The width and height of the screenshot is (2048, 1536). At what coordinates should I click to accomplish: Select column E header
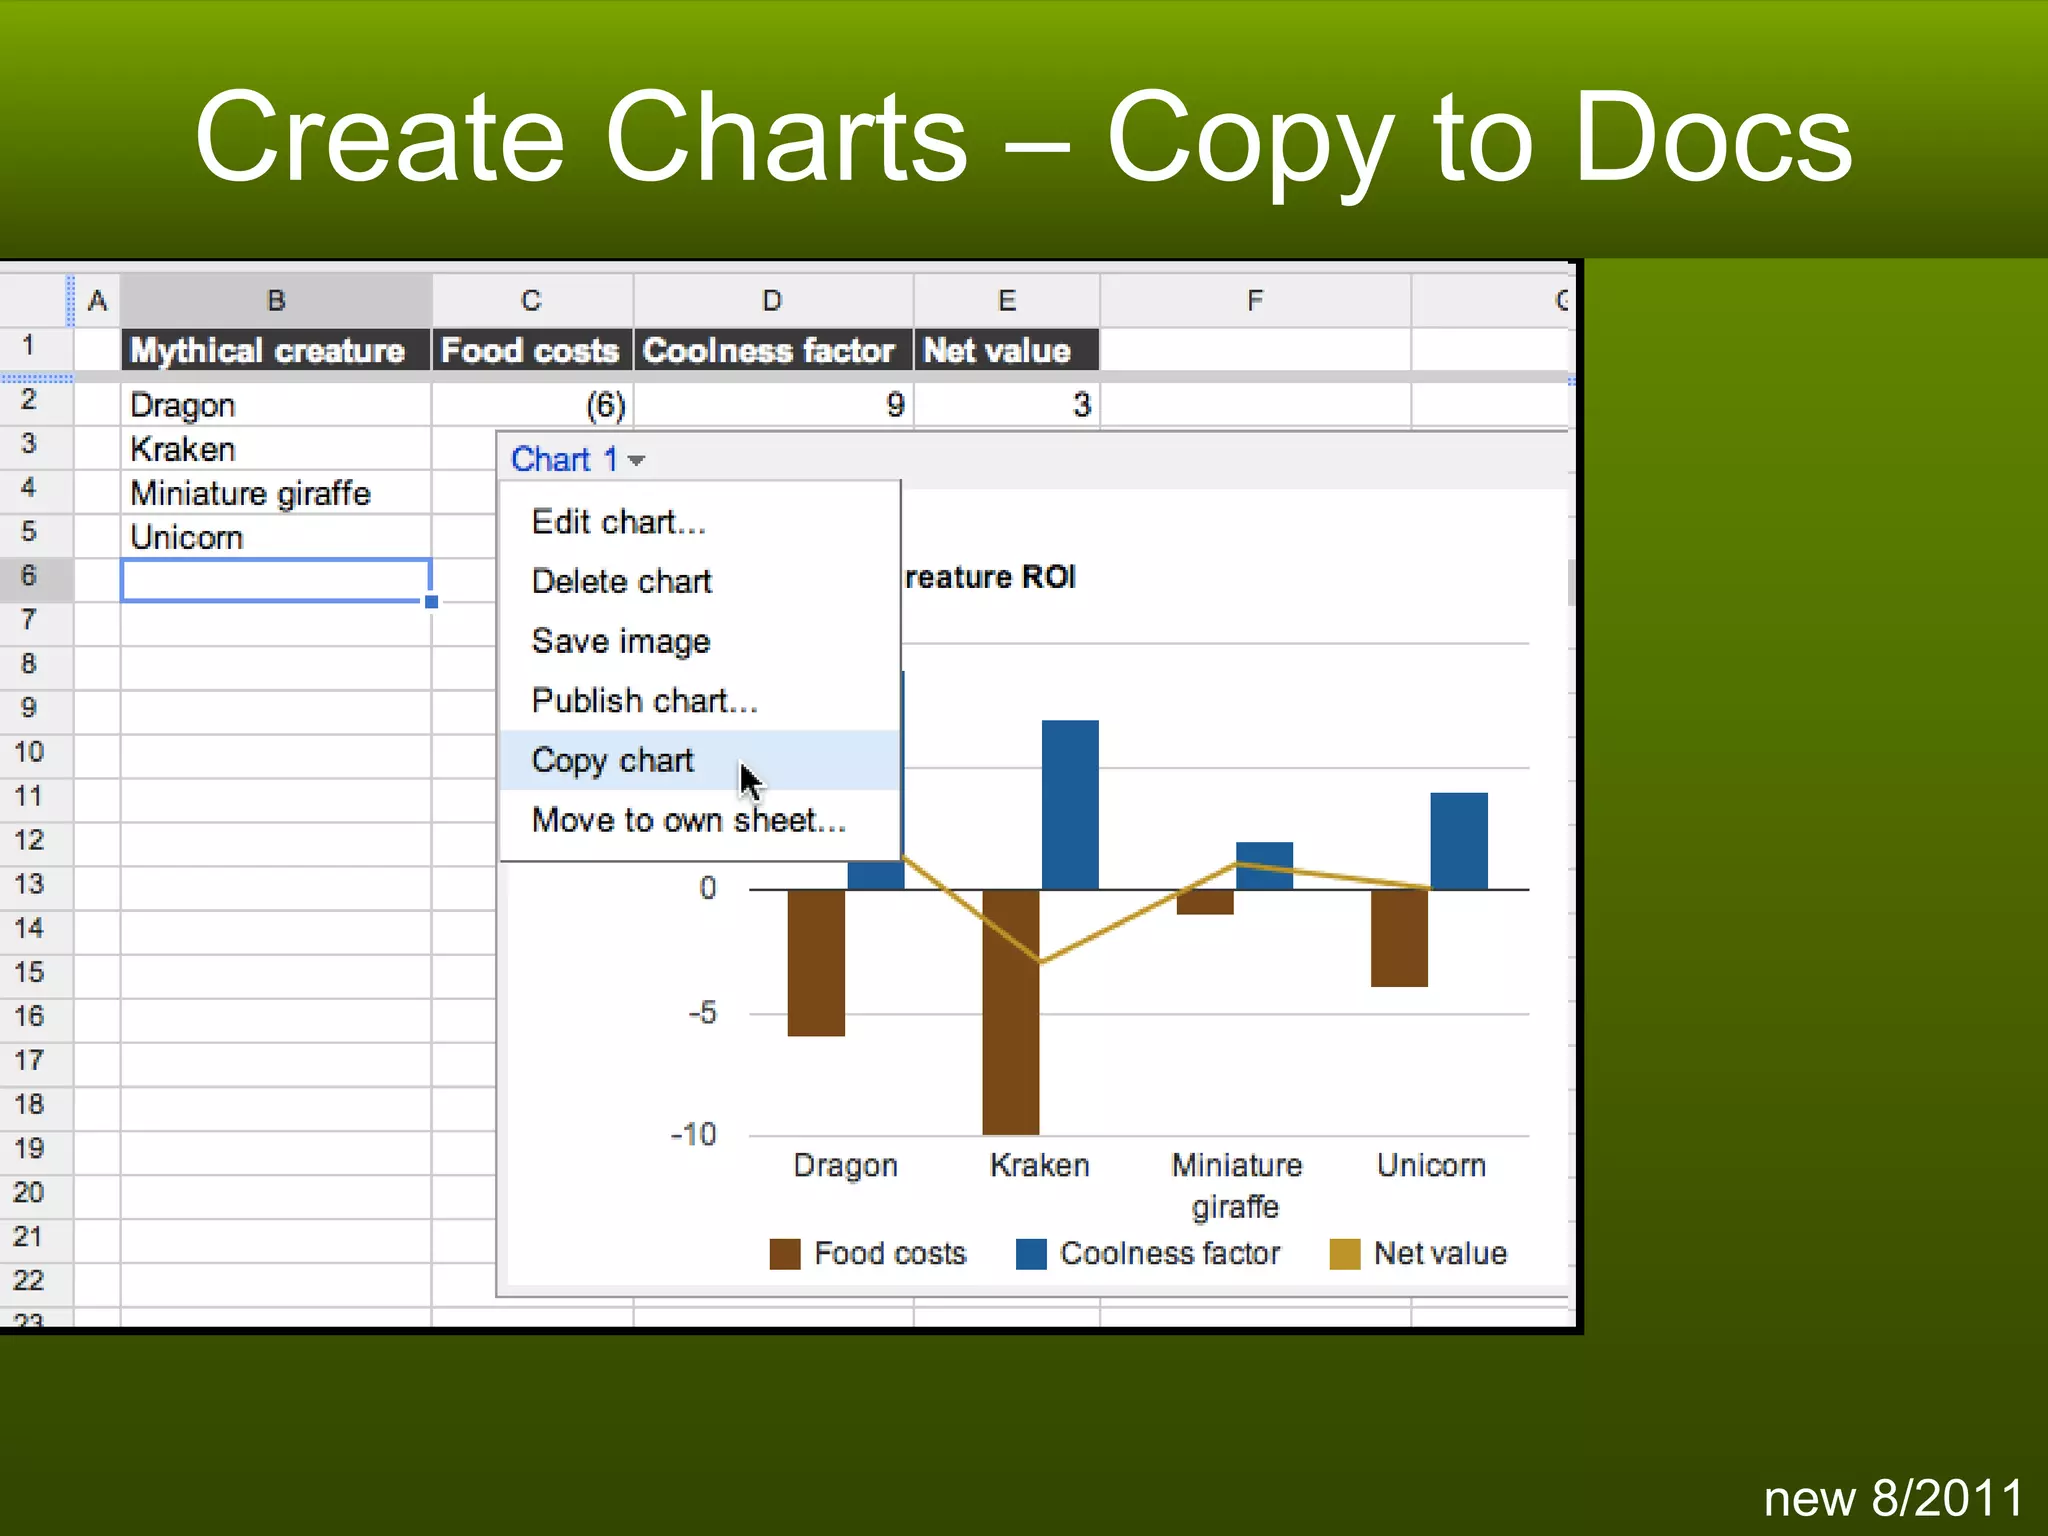1007,300
